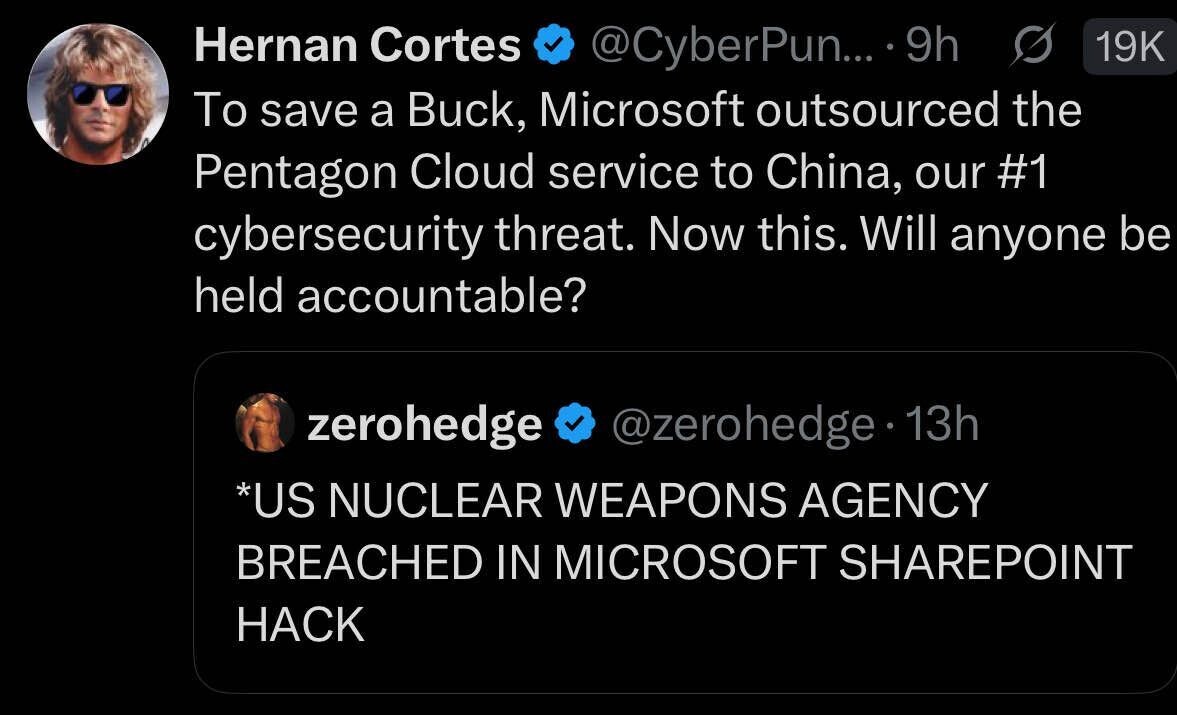Click the zerohedge avatar in quoted tweet

(x=265, y=422)
